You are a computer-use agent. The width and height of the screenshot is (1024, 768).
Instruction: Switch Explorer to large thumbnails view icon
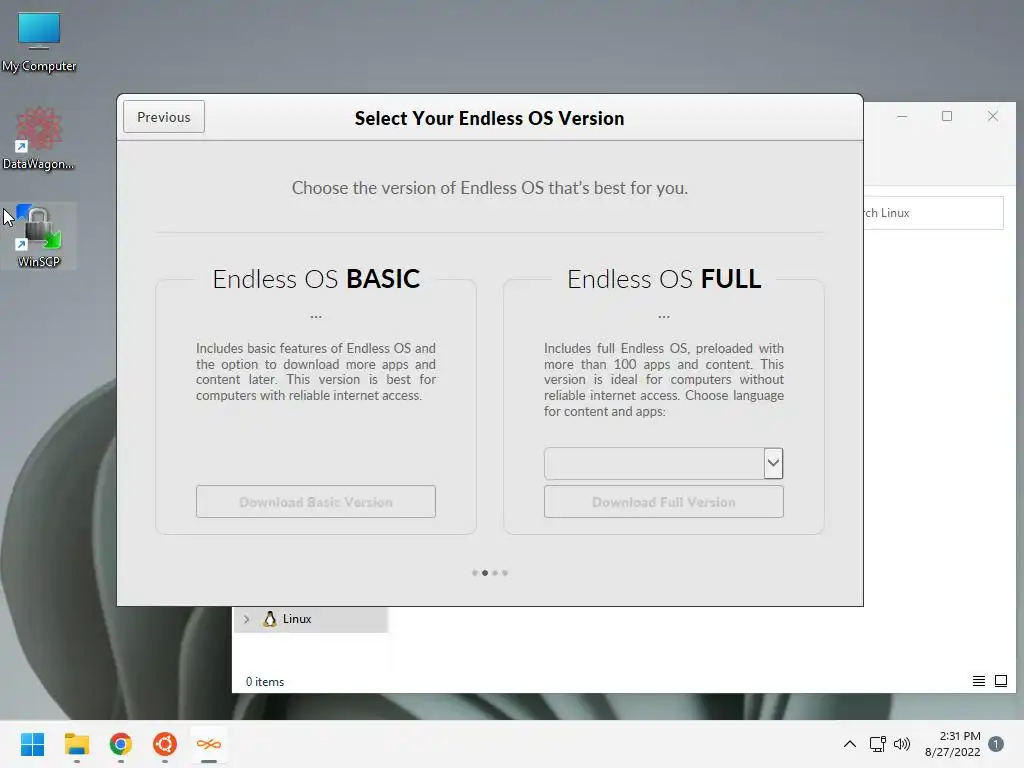pyautogui.click(x=1000, y=681)
